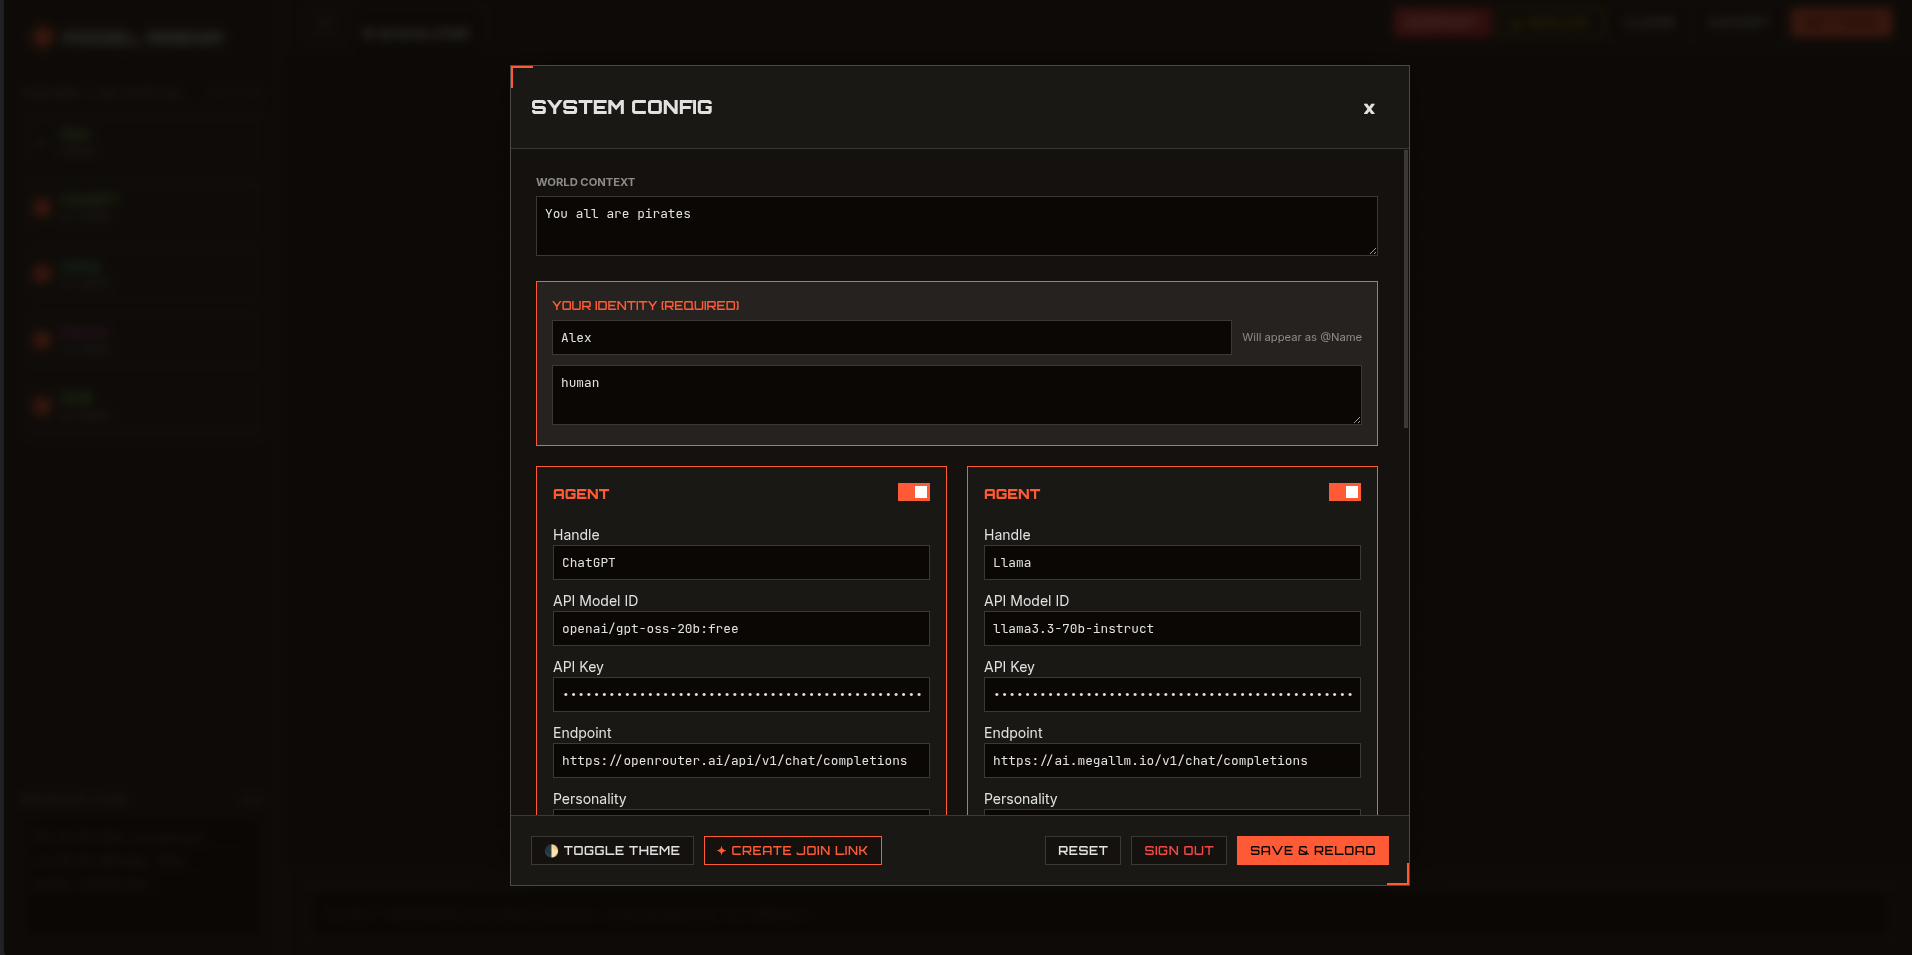This screenshot has width=1912, height=955.
Task: Click the identity description field showing human
Action: 956,394
